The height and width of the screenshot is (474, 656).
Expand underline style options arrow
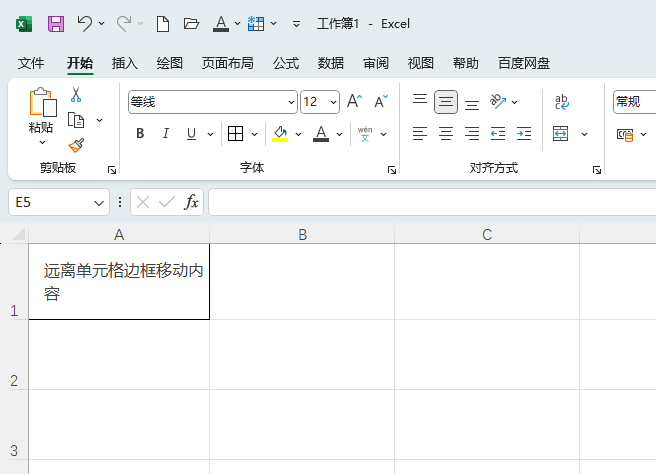point(210,134)
